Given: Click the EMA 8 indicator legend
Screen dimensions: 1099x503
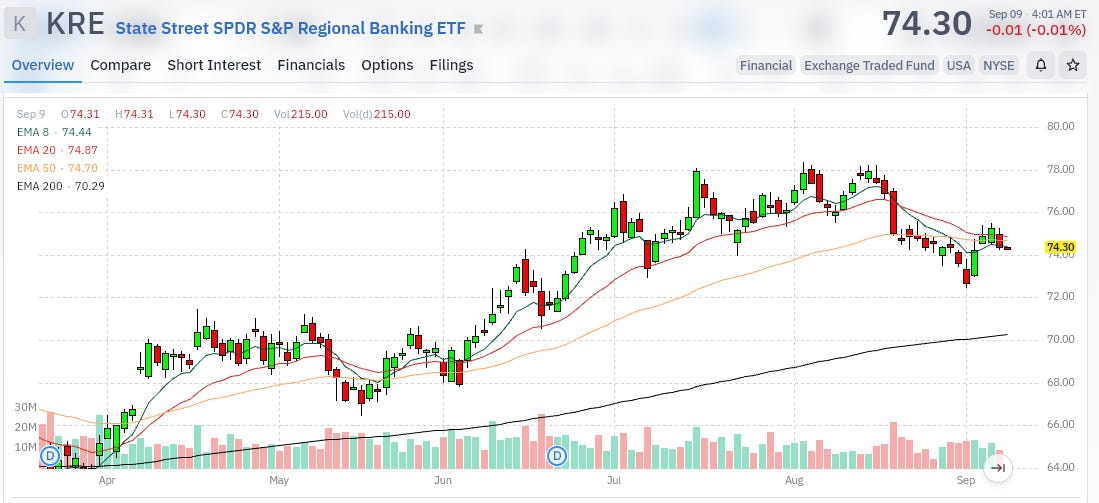Looking at the screenshot, I should [x=54, y=132].
